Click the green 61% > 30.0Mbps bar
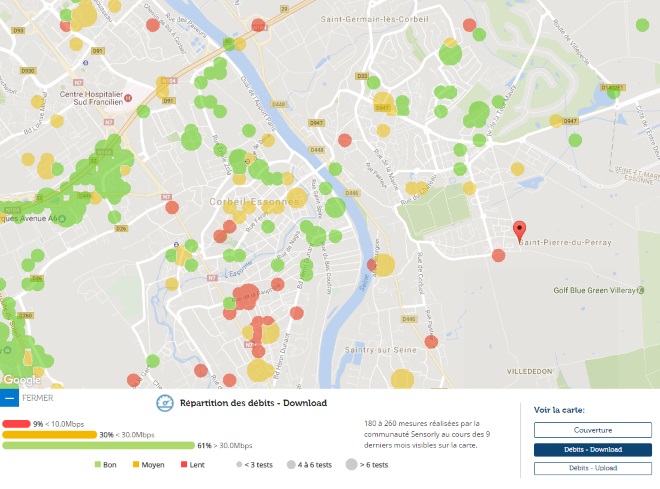The height and width of the screenshot is (489, 660). click(x=98, y=445)
